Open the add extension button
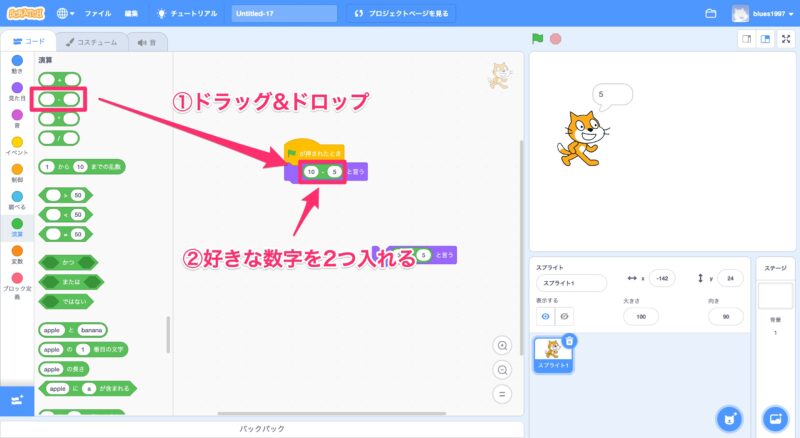The image size is (800, 438). (x=16, y=400)
